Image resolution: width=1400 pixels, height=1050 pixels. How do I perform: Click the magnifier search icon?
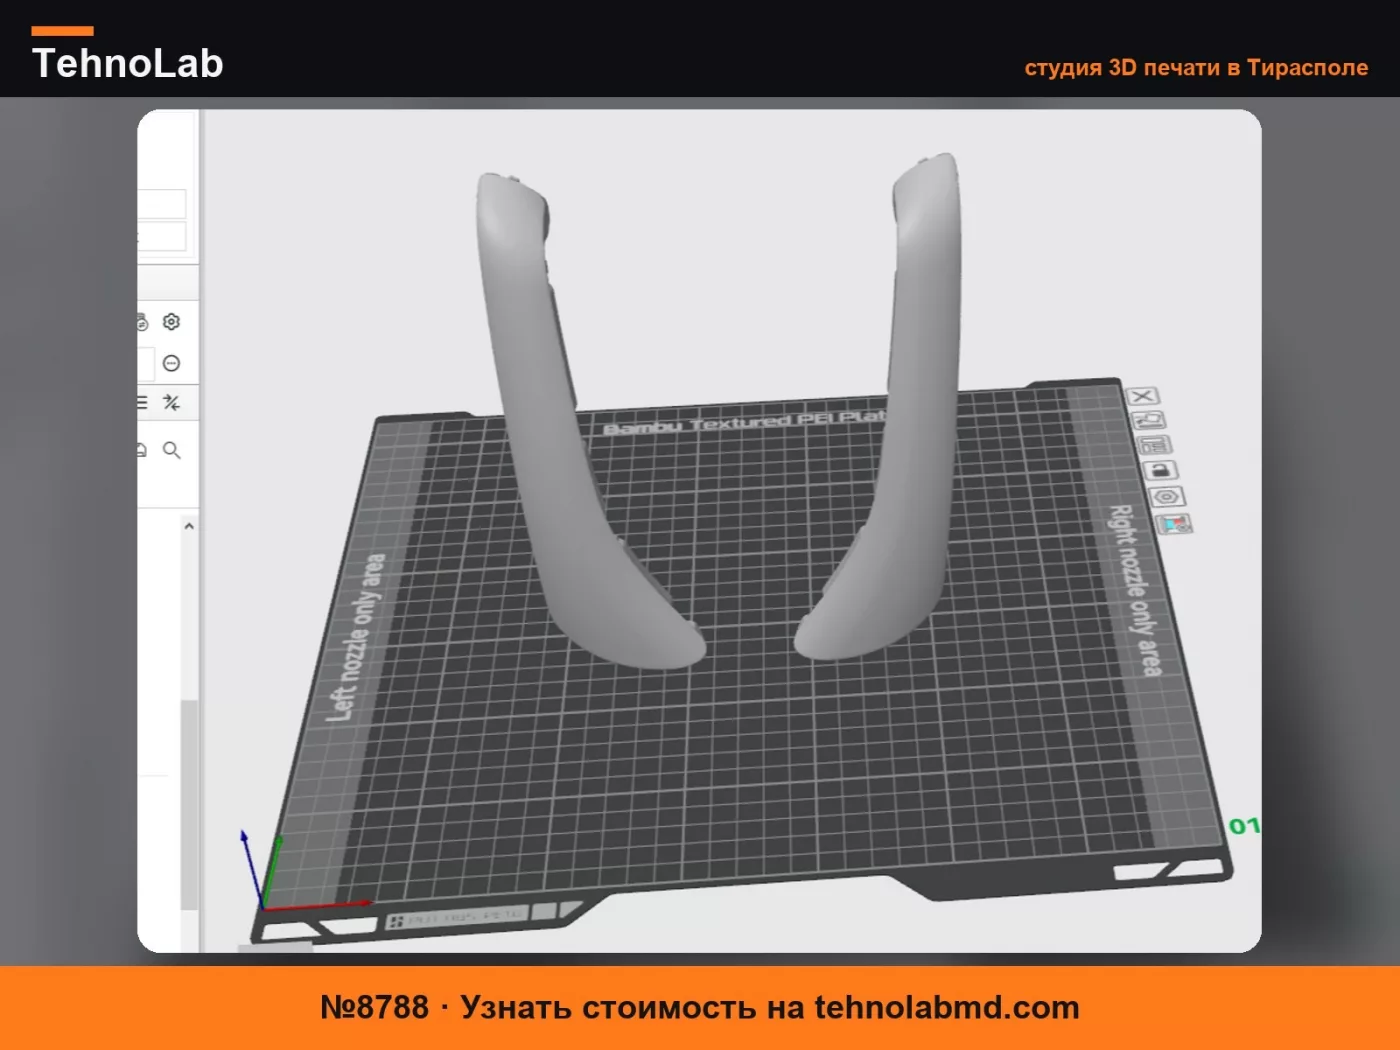171,450
